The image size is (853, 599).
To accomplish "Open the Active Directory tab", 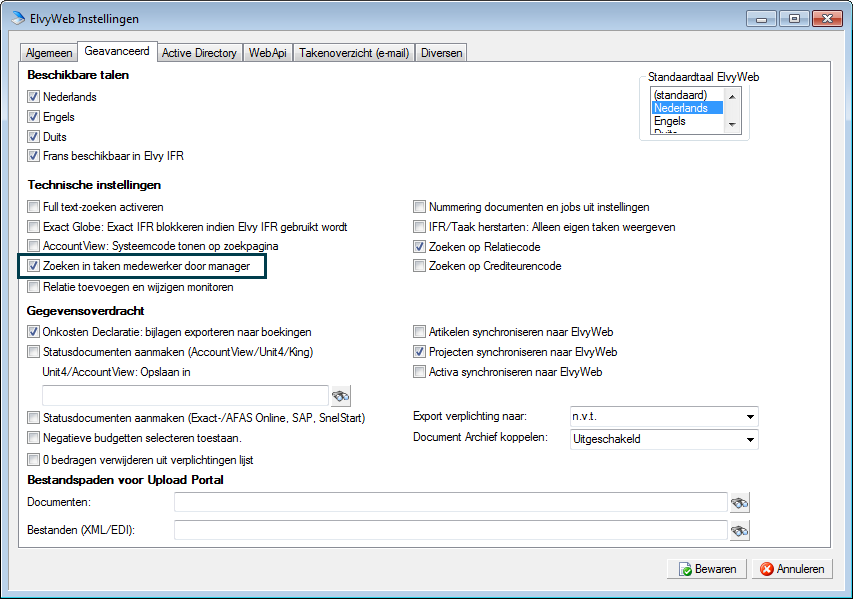I will [x=199, y=53].
